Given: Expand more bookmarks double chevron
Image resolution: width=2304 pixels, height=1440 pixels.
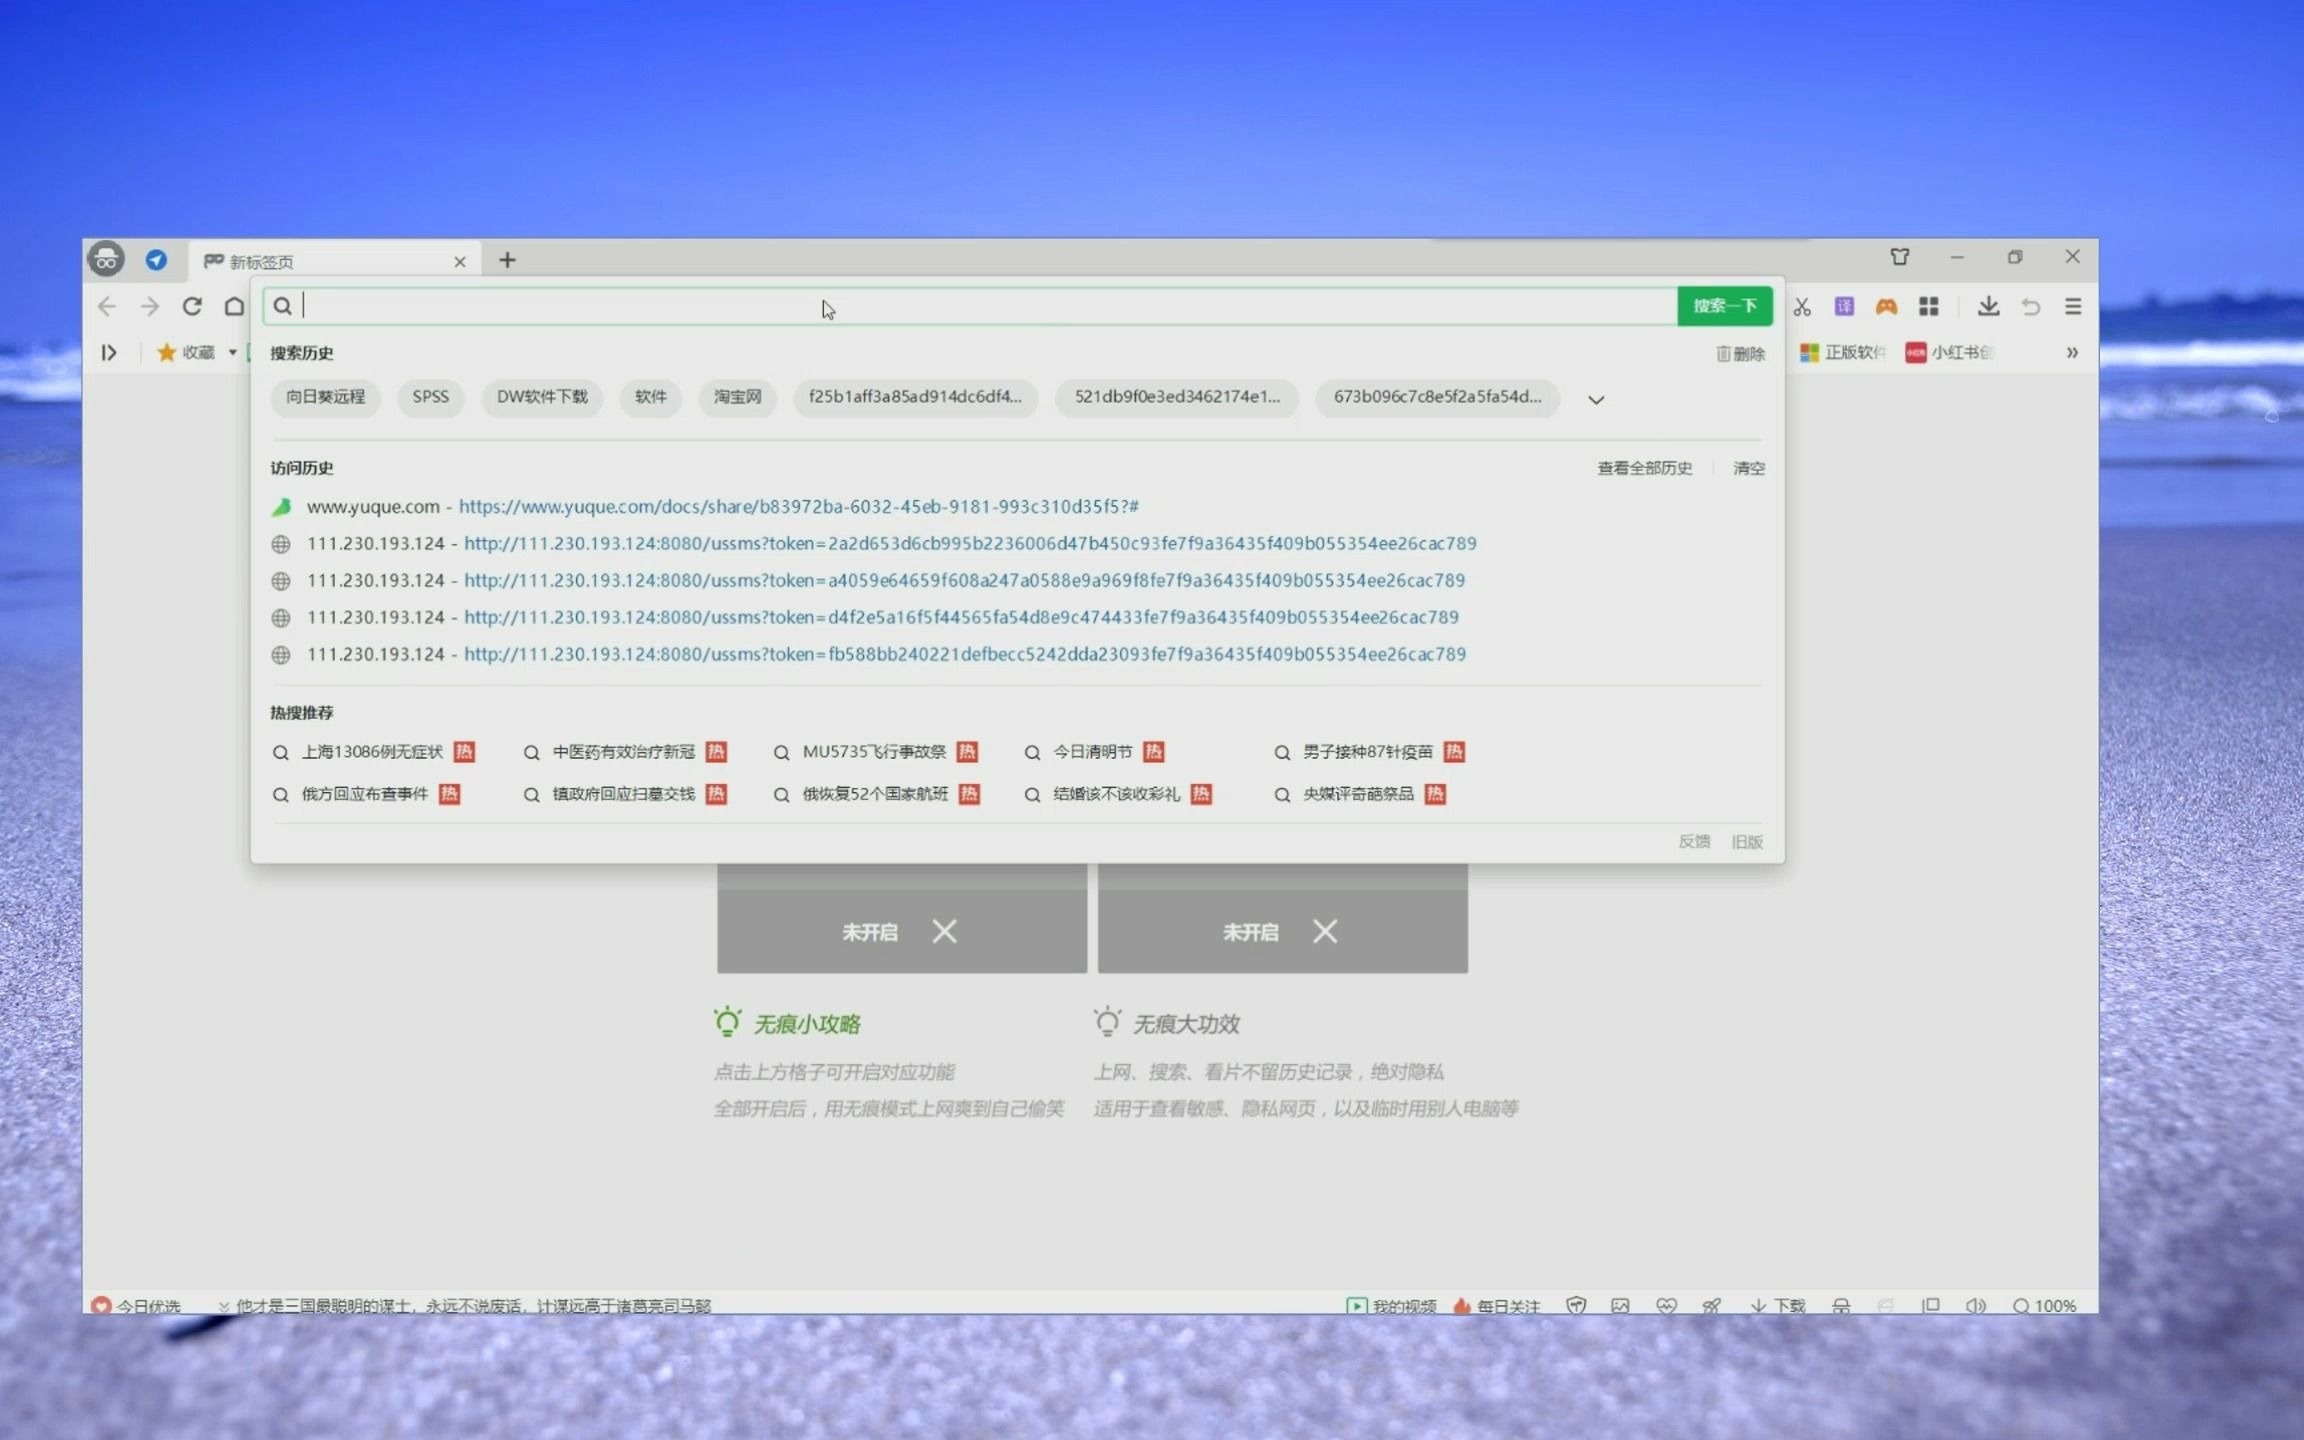Looking at the screenshot, I should point(2072,352).
